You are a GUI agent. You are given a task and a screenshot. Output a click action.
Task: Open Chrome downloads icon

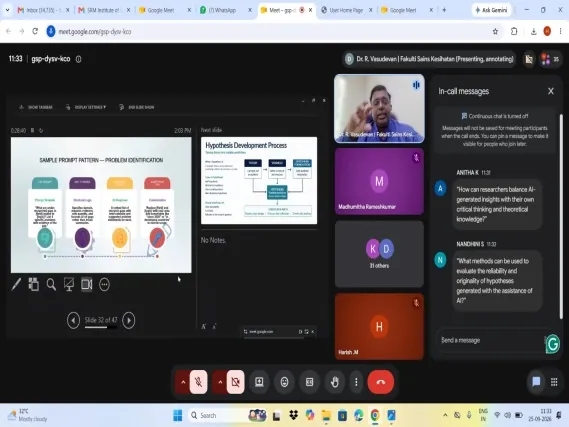533,32
